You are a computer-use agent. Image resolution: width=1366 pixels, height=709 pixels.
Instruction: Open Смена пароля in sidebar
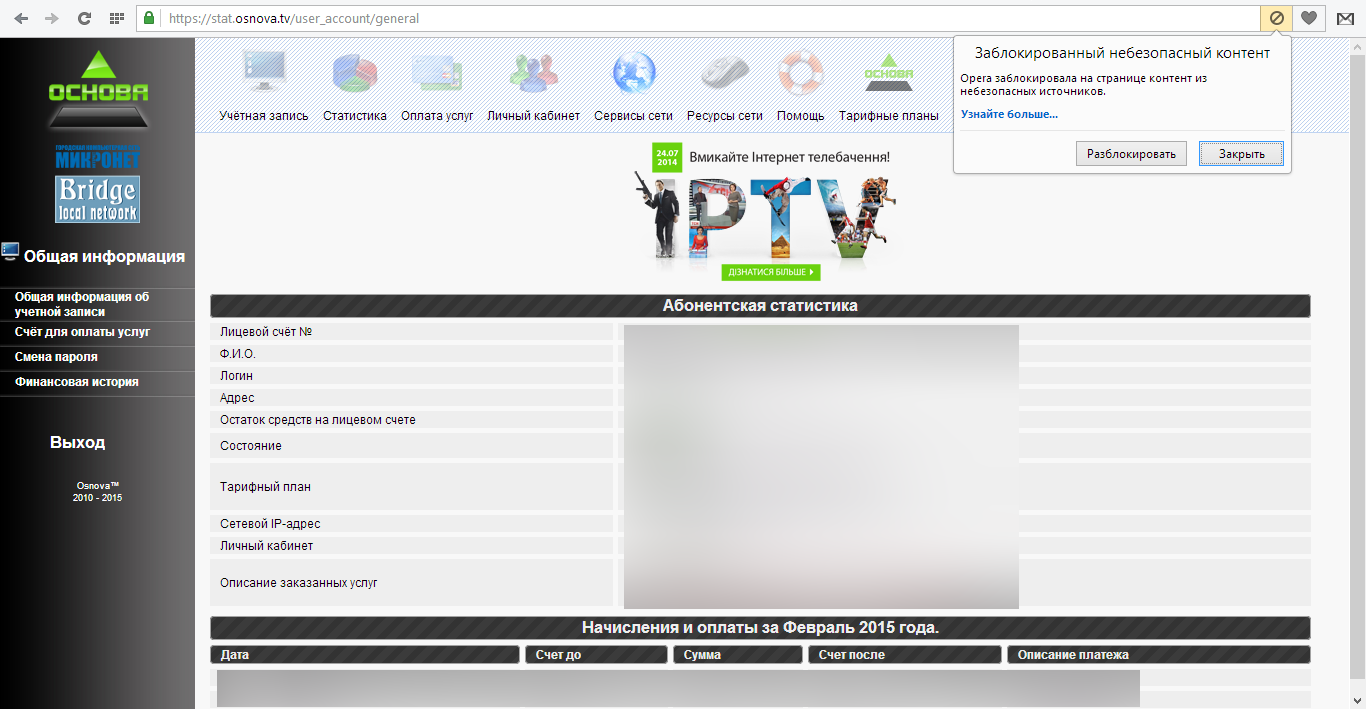(56, 357)
